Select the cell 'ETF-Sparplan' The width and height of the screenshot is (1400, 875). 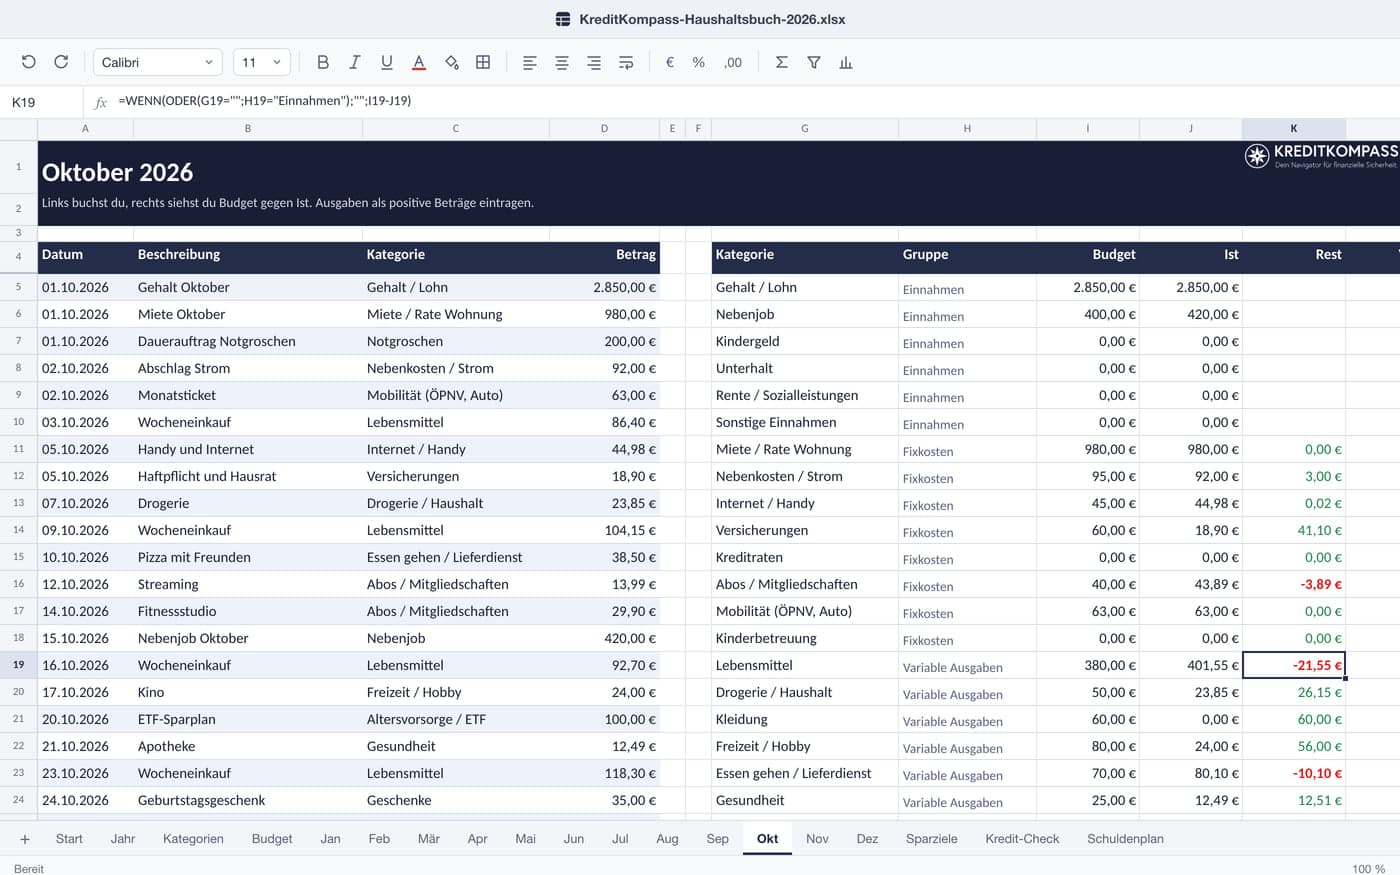248,719
